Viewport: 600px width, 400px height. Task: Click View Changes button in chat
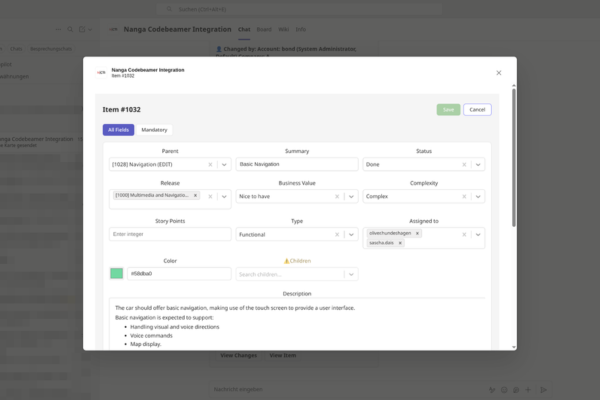238,356
